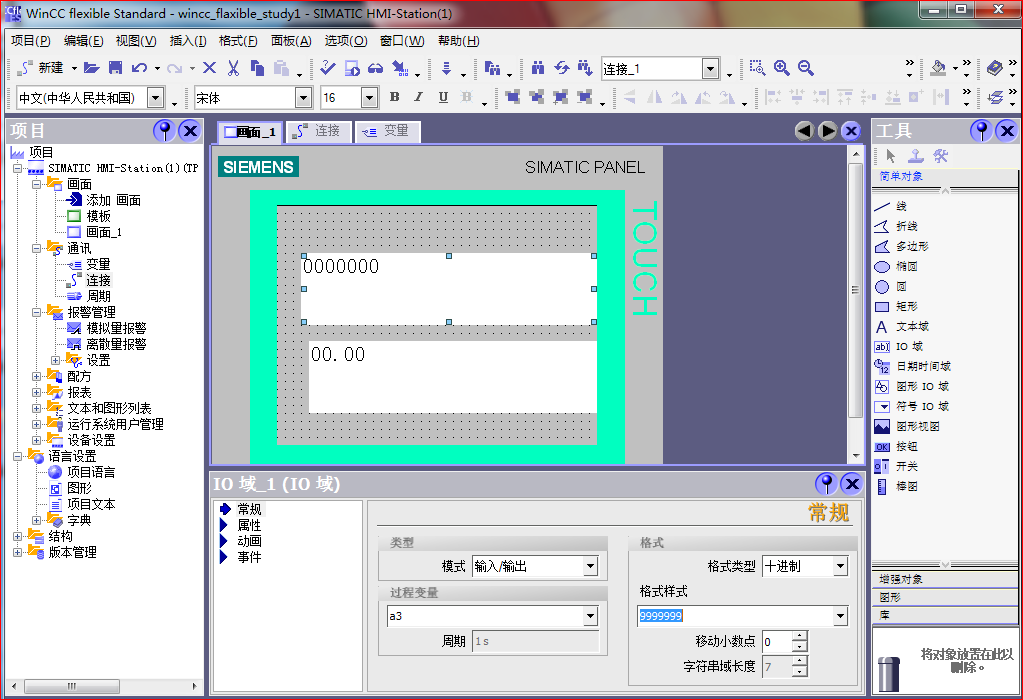
Task: Expand the 配方 tree node
Action: click(37, 376)
